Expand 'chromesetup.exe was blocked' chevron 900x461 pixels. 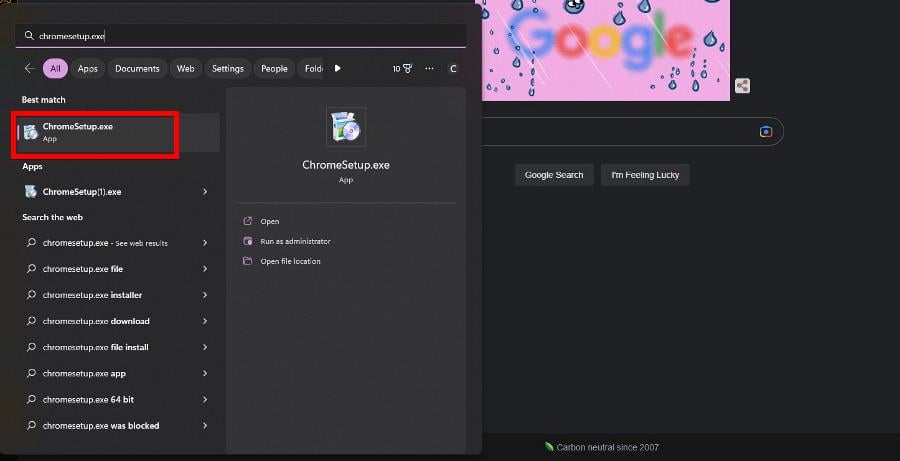(205, 425)
